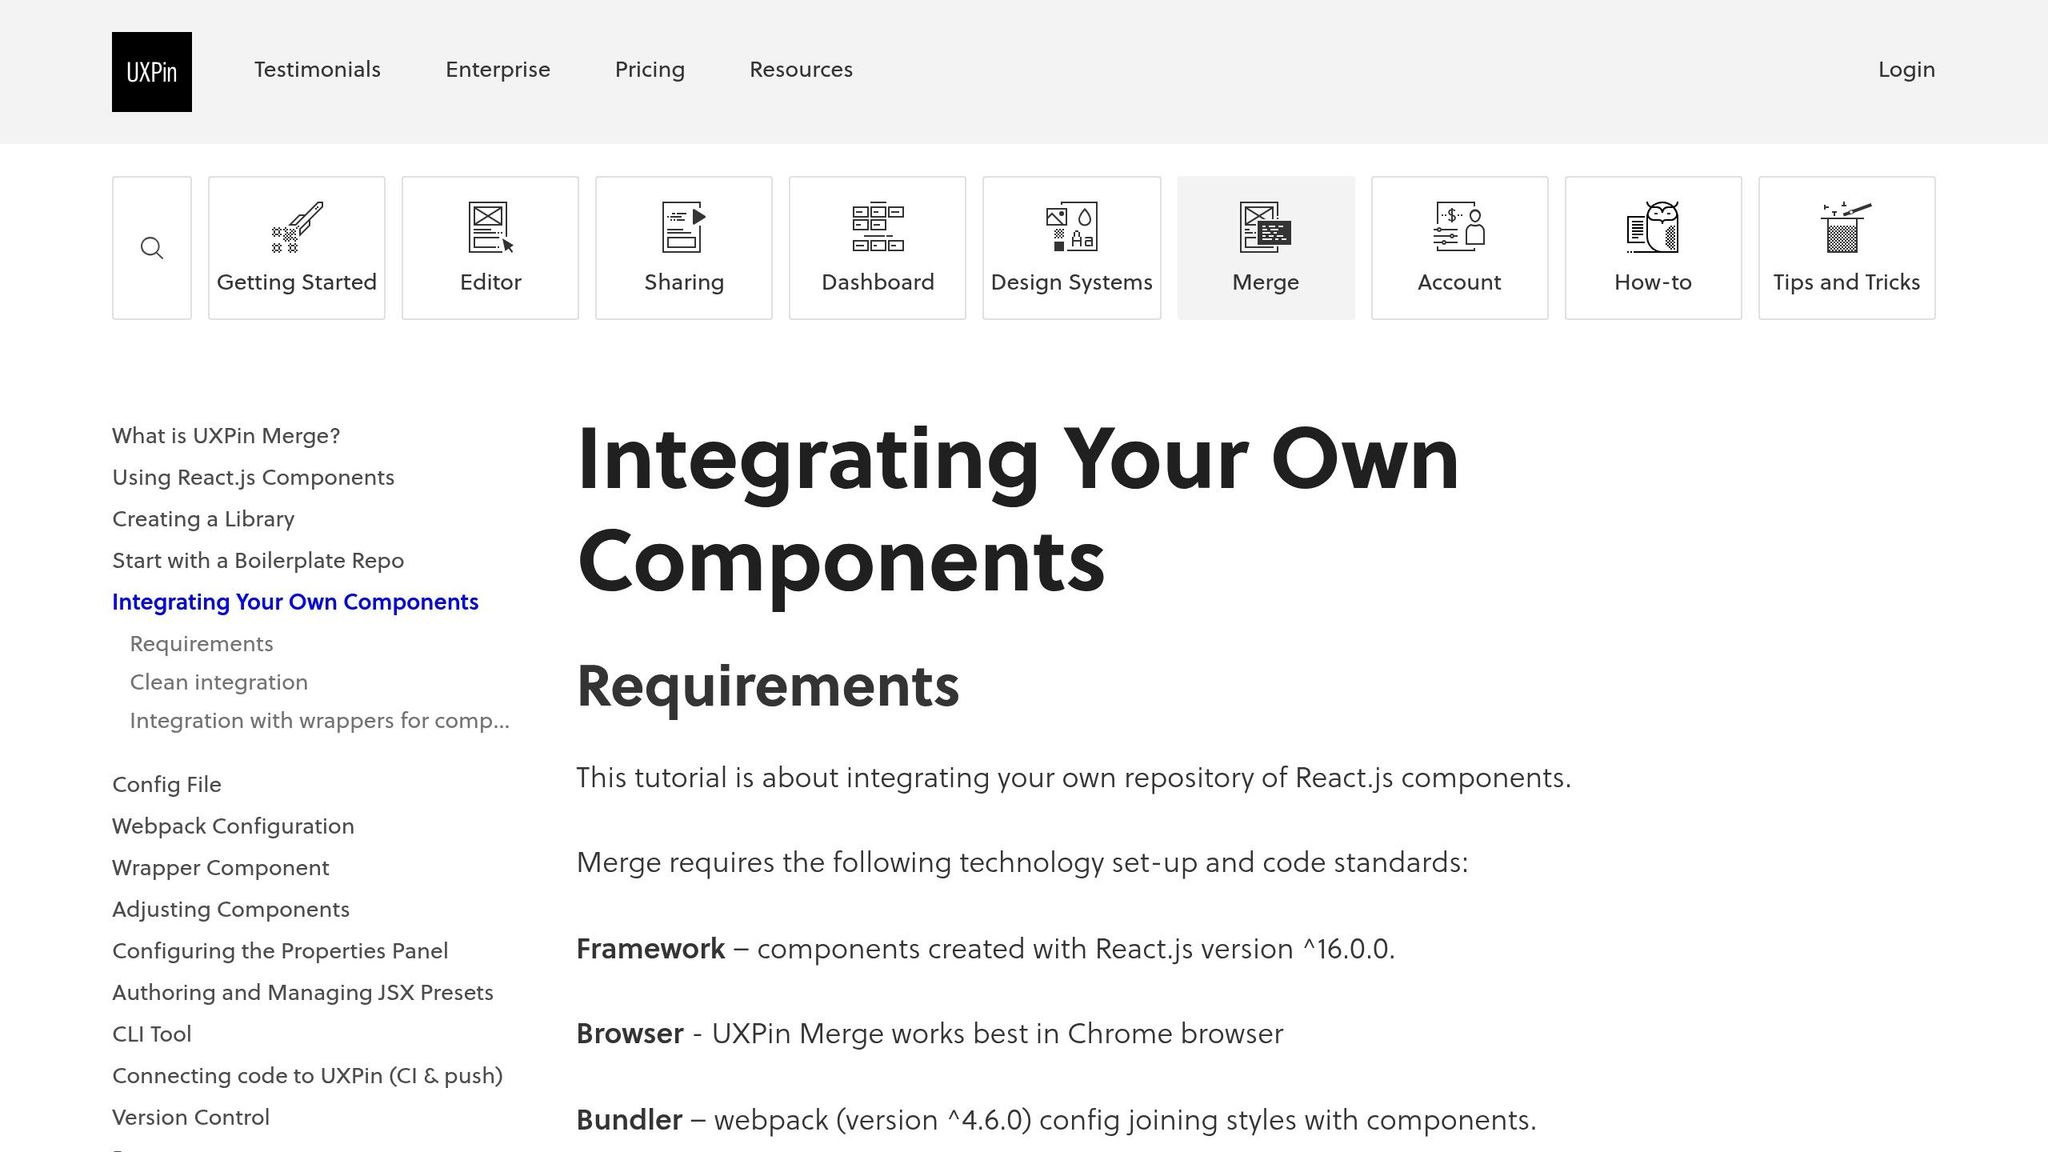Open 'Start with a Boilerplate Repo' link
This screenshot has height=1152, width=2048.
click(x=258, y=560)
